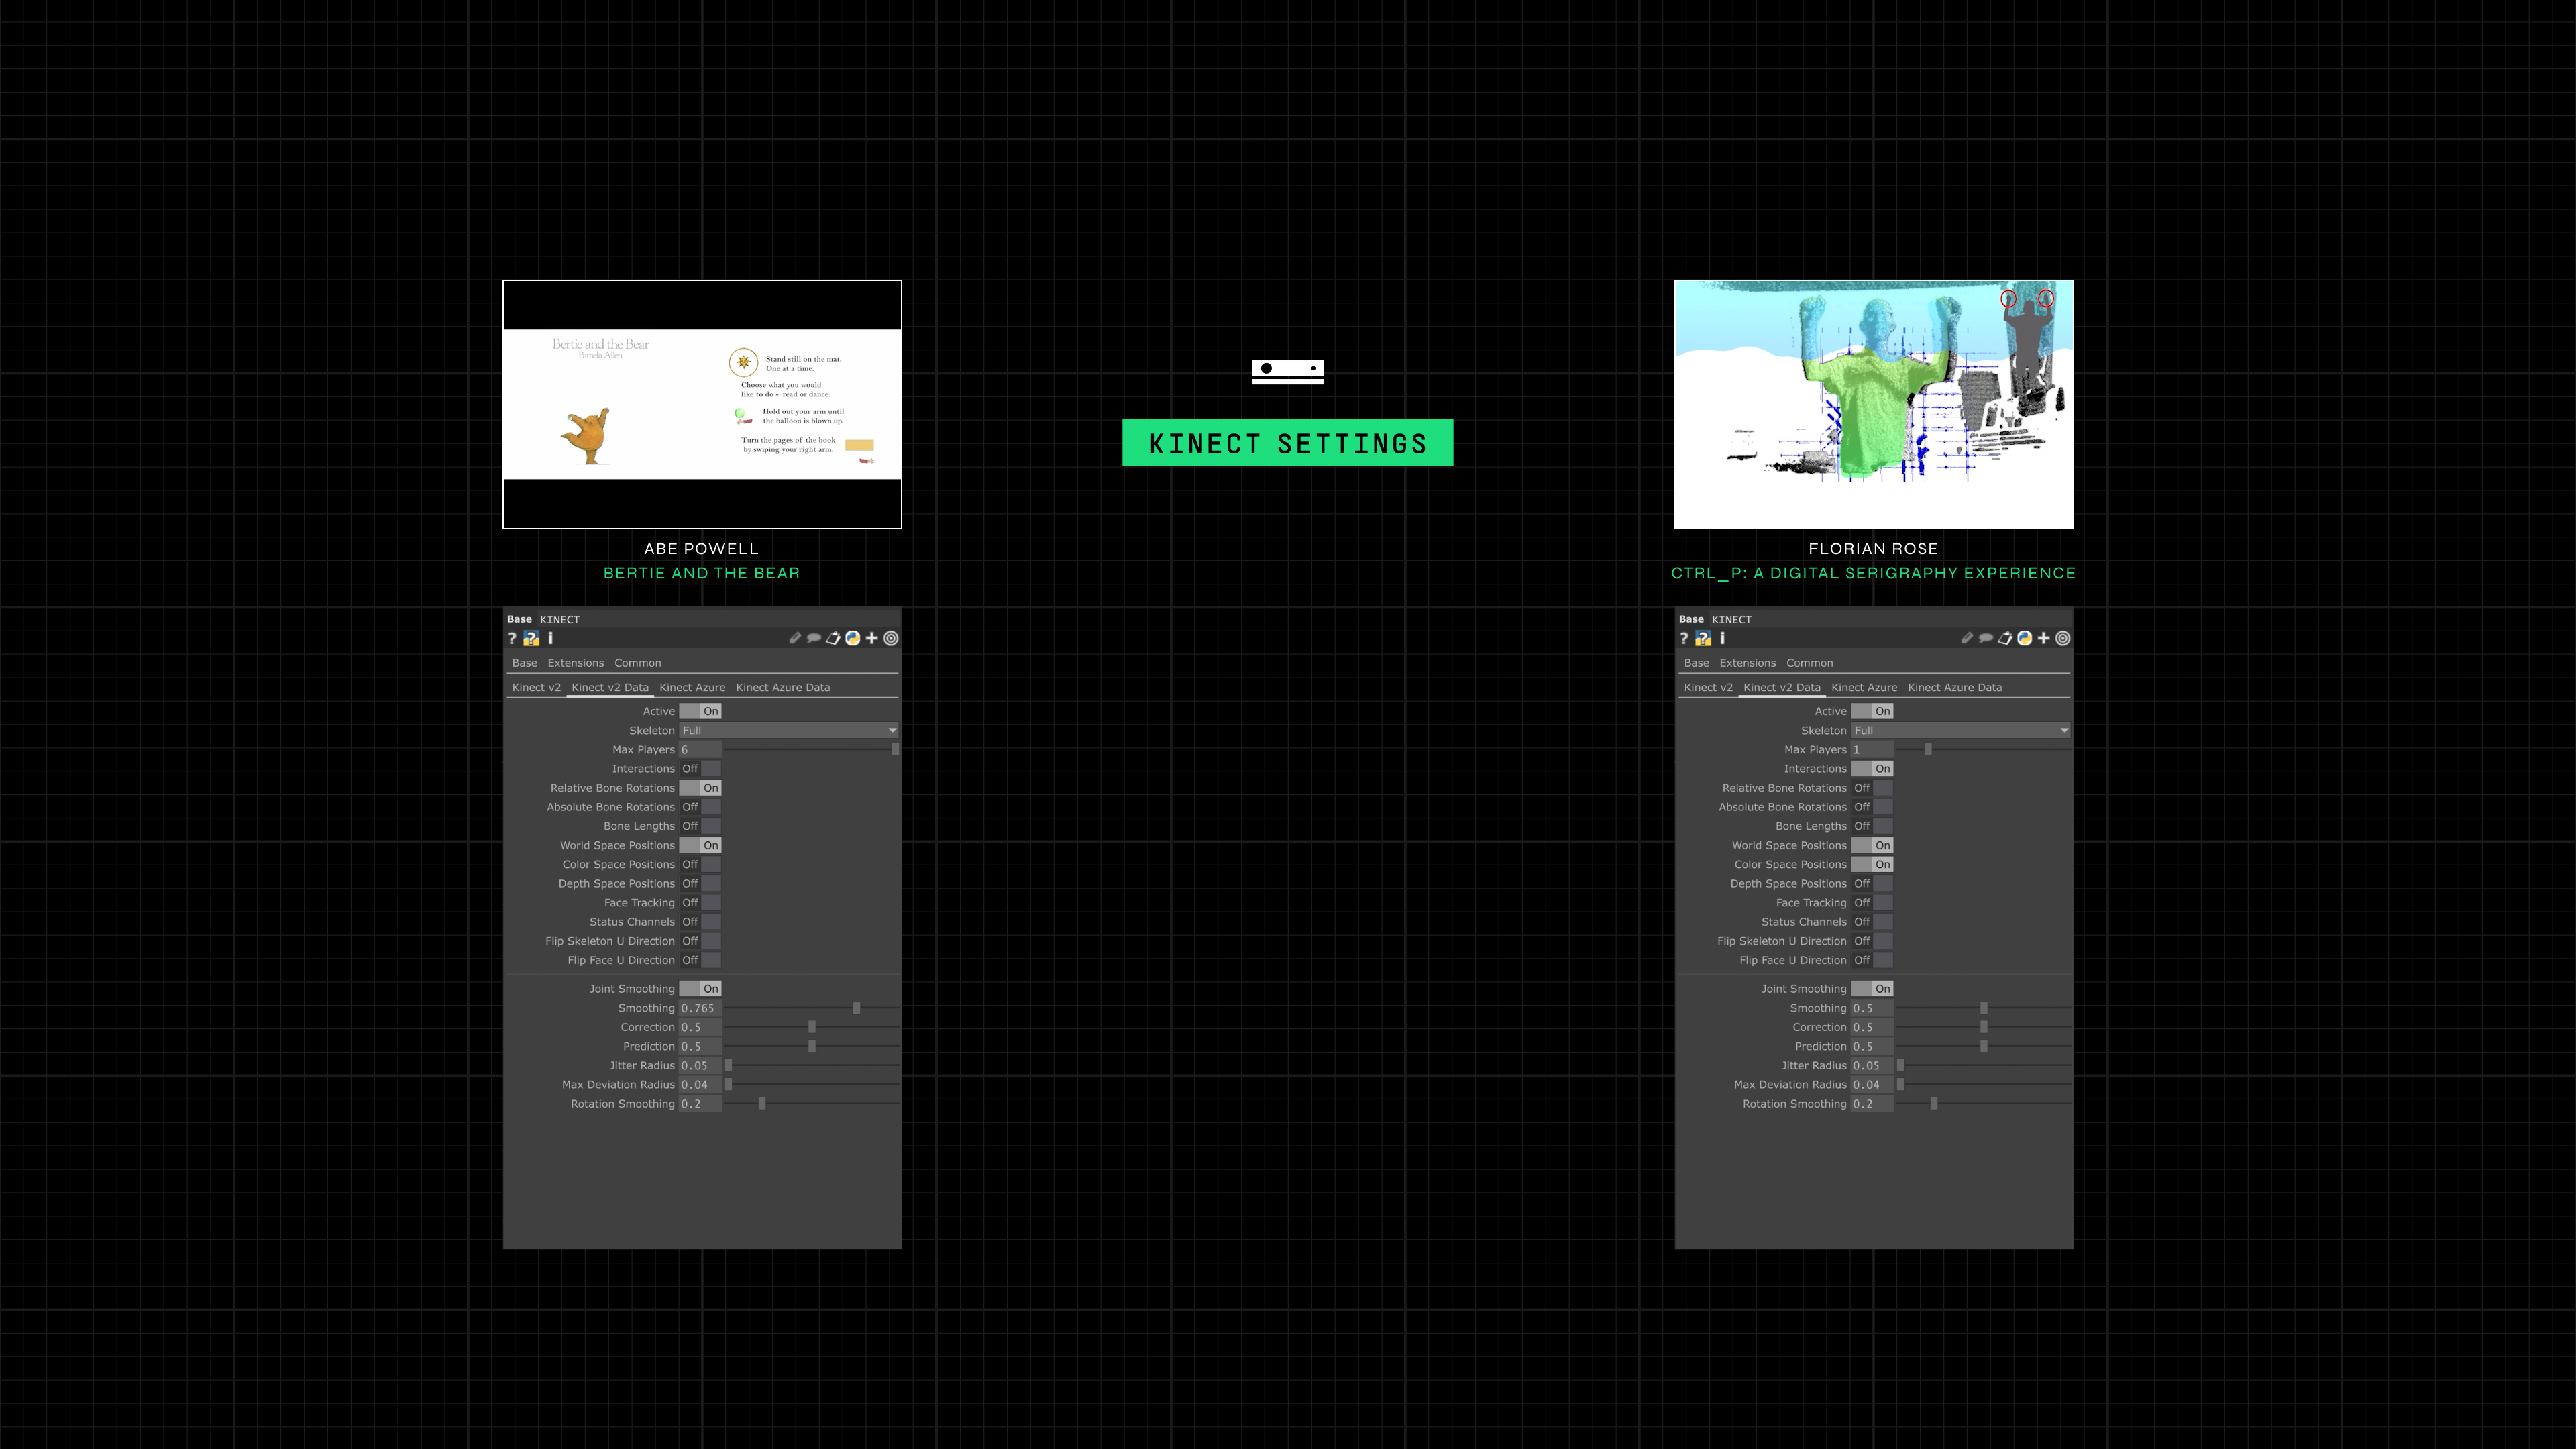Click the target circle icon in right panel
2576x1449 pixels.
click(2062, 638)
